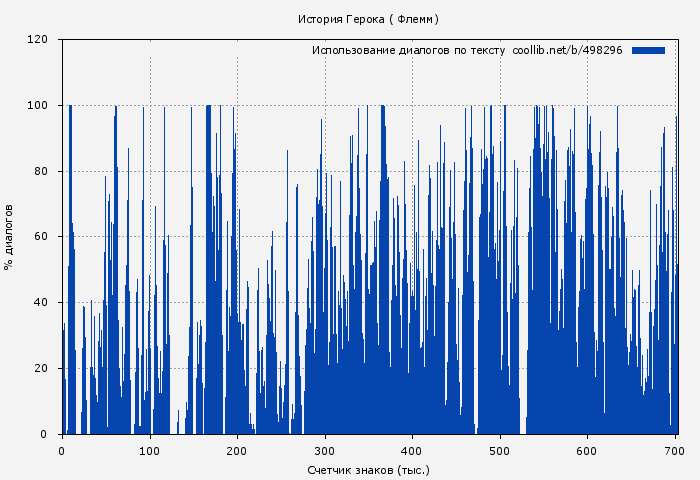The height and width of the screenshot is (480, 700).
Task: Click the 300 tick label on the horizontal axis
Action: pyautogui.click(x=325, y=450)
